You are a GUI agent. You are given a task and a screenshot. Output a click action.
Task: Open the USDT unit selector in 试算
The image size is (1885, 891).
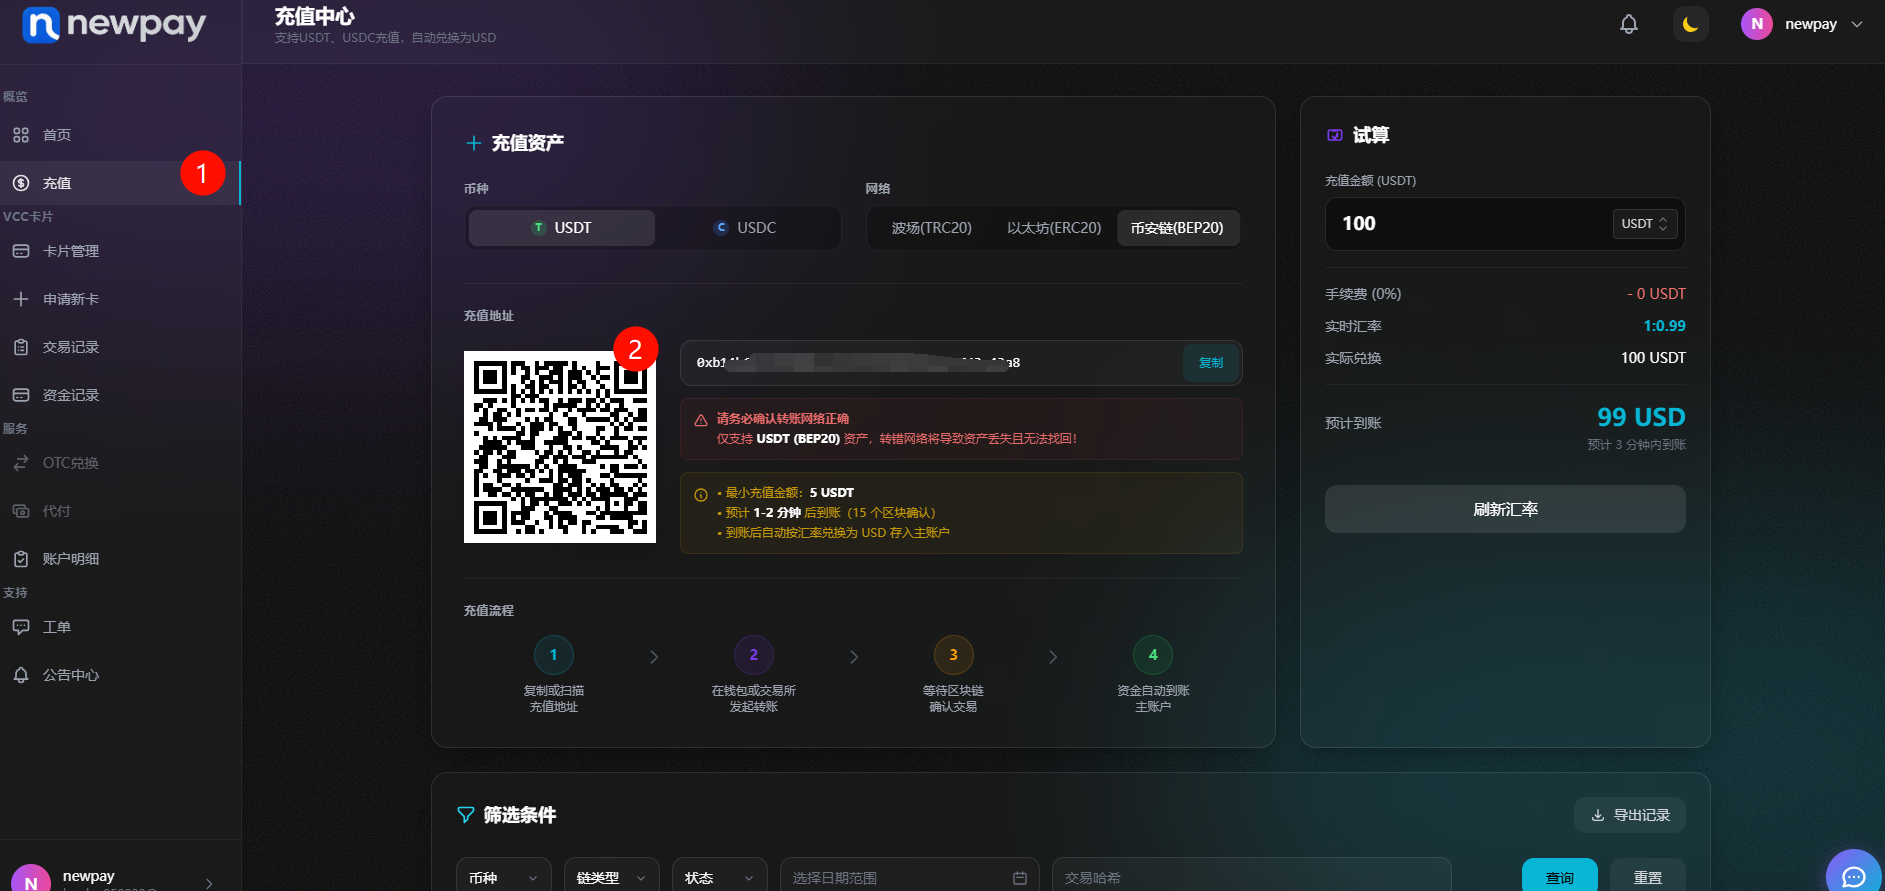click(x=1644, y=224)
